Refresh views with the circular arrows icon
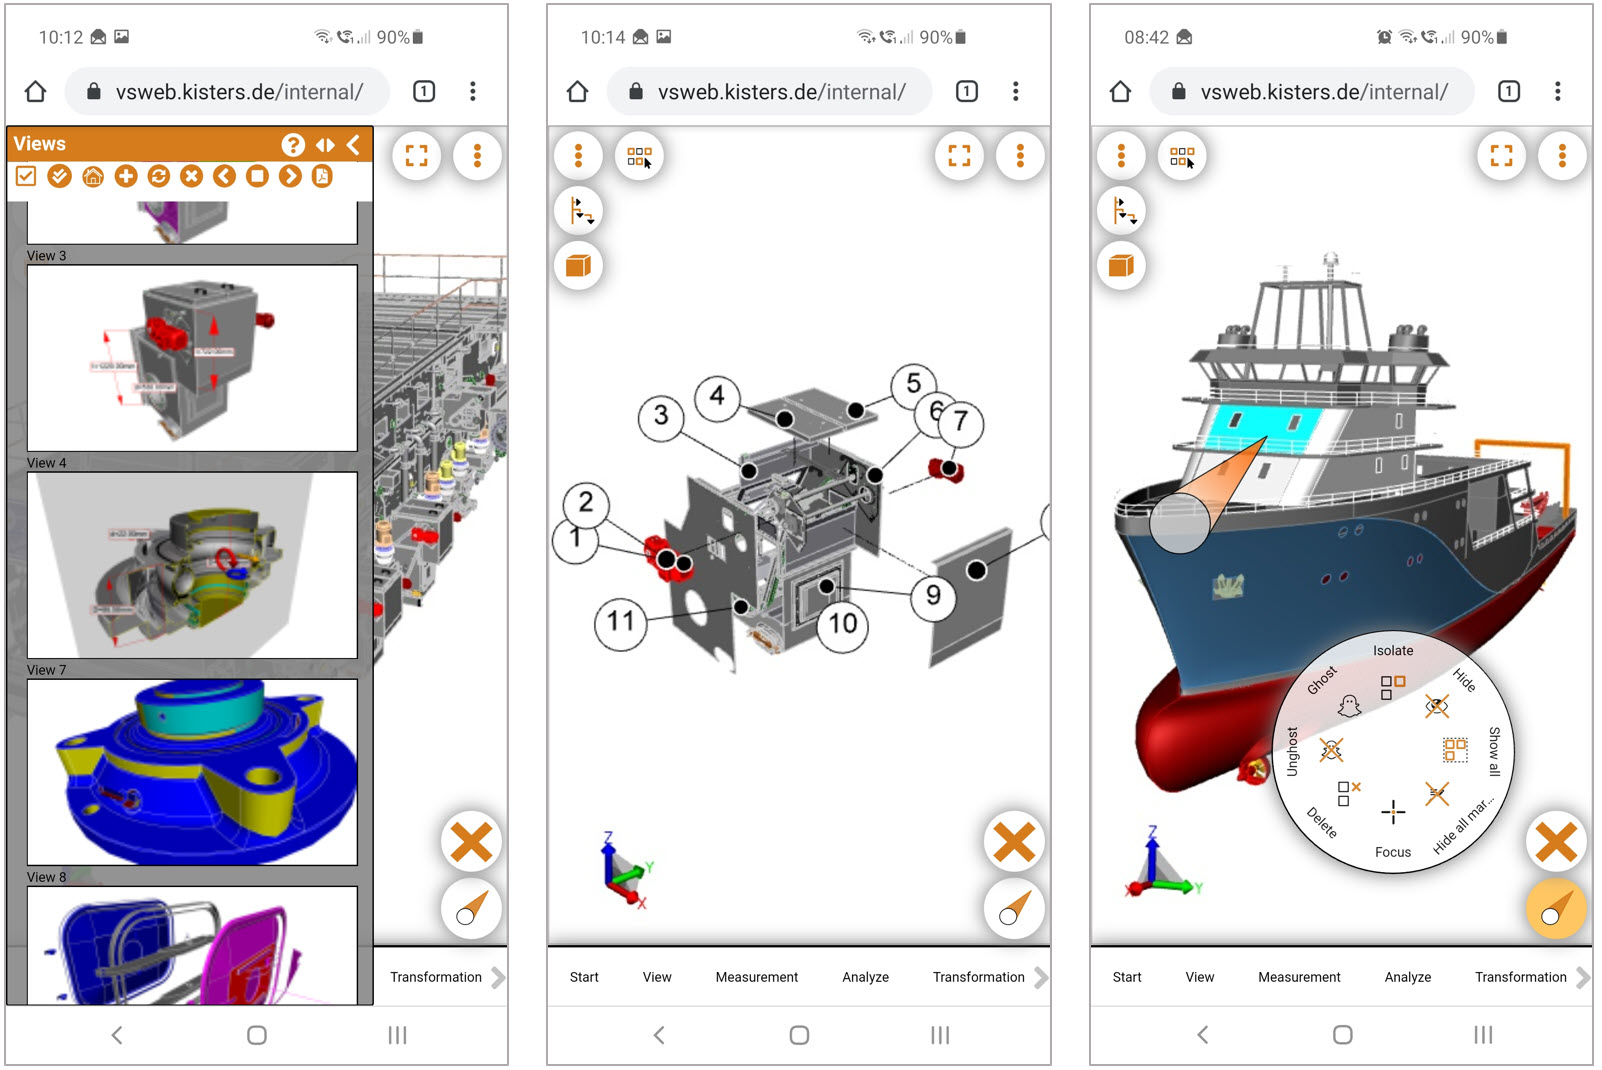Viewport: 1602px width, 1070px height. (158, 177)
